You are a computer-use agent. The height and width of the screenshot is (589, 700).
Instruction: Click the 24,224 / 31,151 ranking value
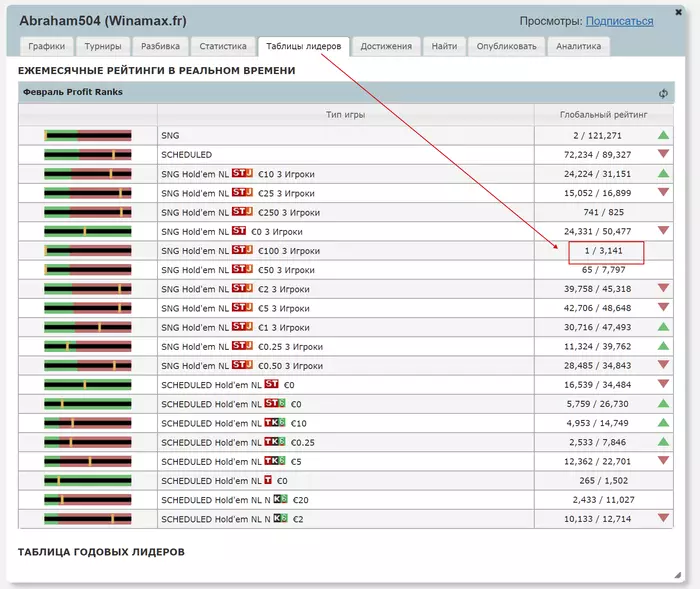click(597, 174)
